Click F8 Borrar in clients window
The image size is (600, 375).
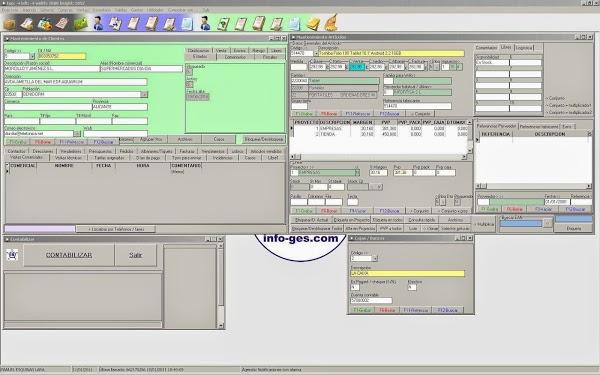click(42, 142)
